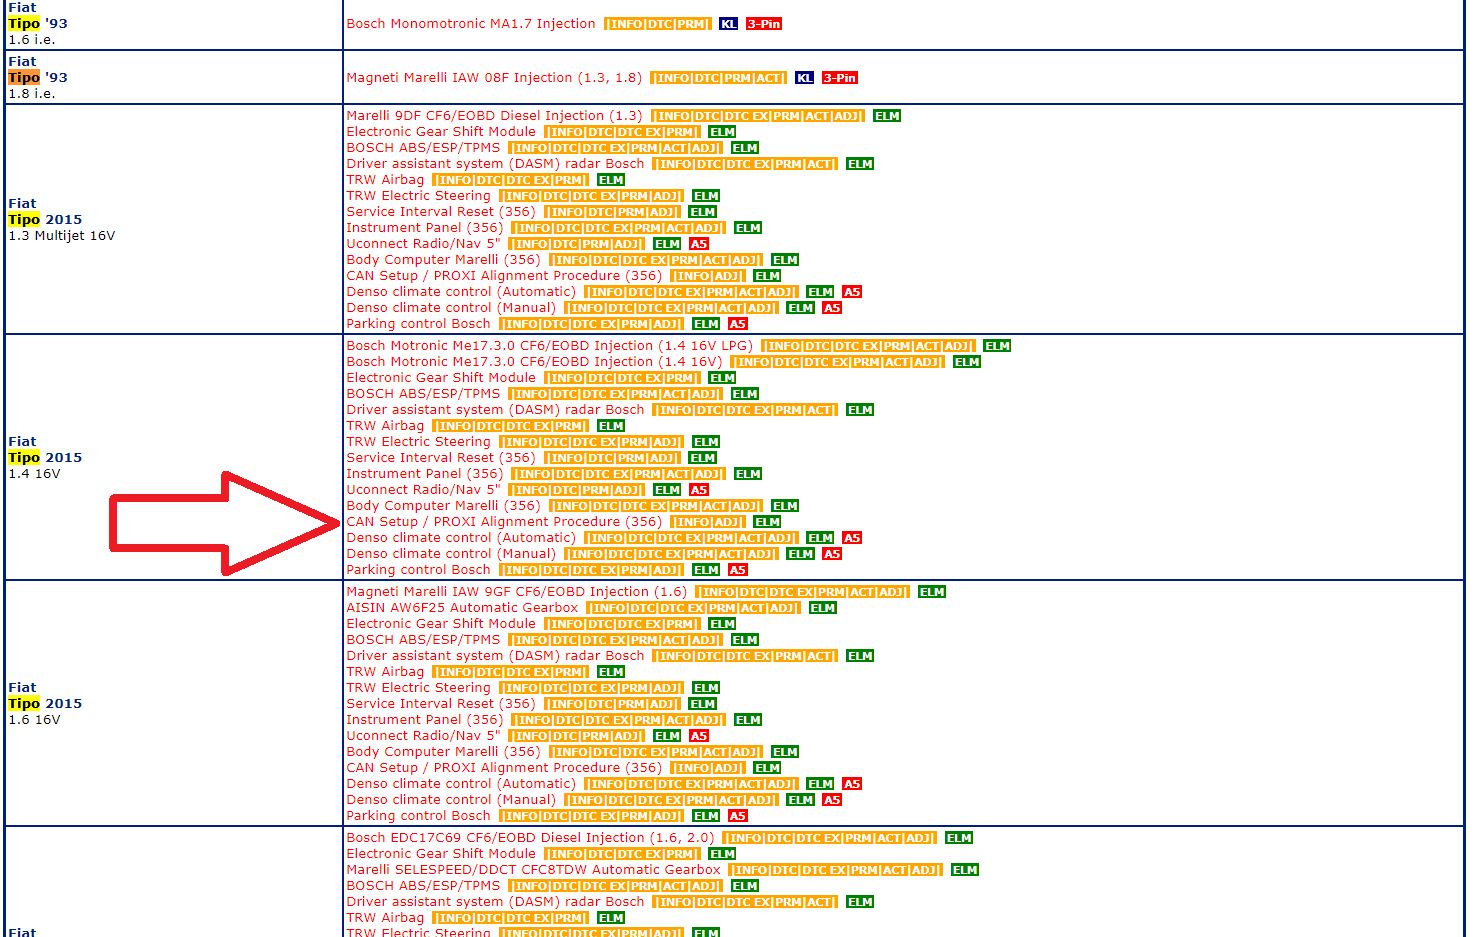Click the INFO DTC PRM badge beside Bosch Monomotronic MA1.7
The image size is (1475, 937).
tap(658, 24)
